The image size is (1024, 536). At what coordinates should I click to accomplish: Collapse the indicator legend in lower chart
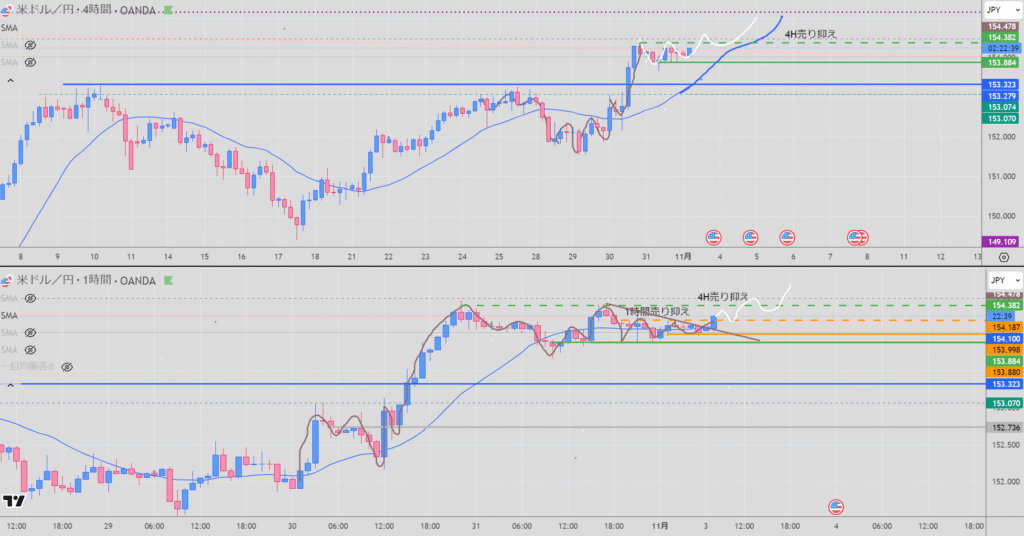tap(11, 384)
